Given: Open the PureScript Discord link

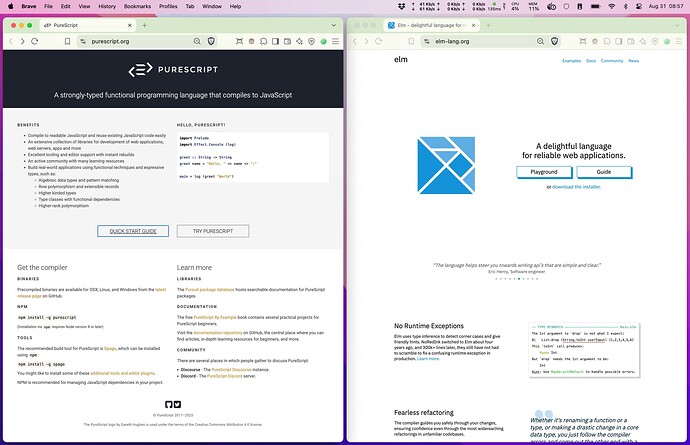Looking at the screenshot, I should point(224,376).
